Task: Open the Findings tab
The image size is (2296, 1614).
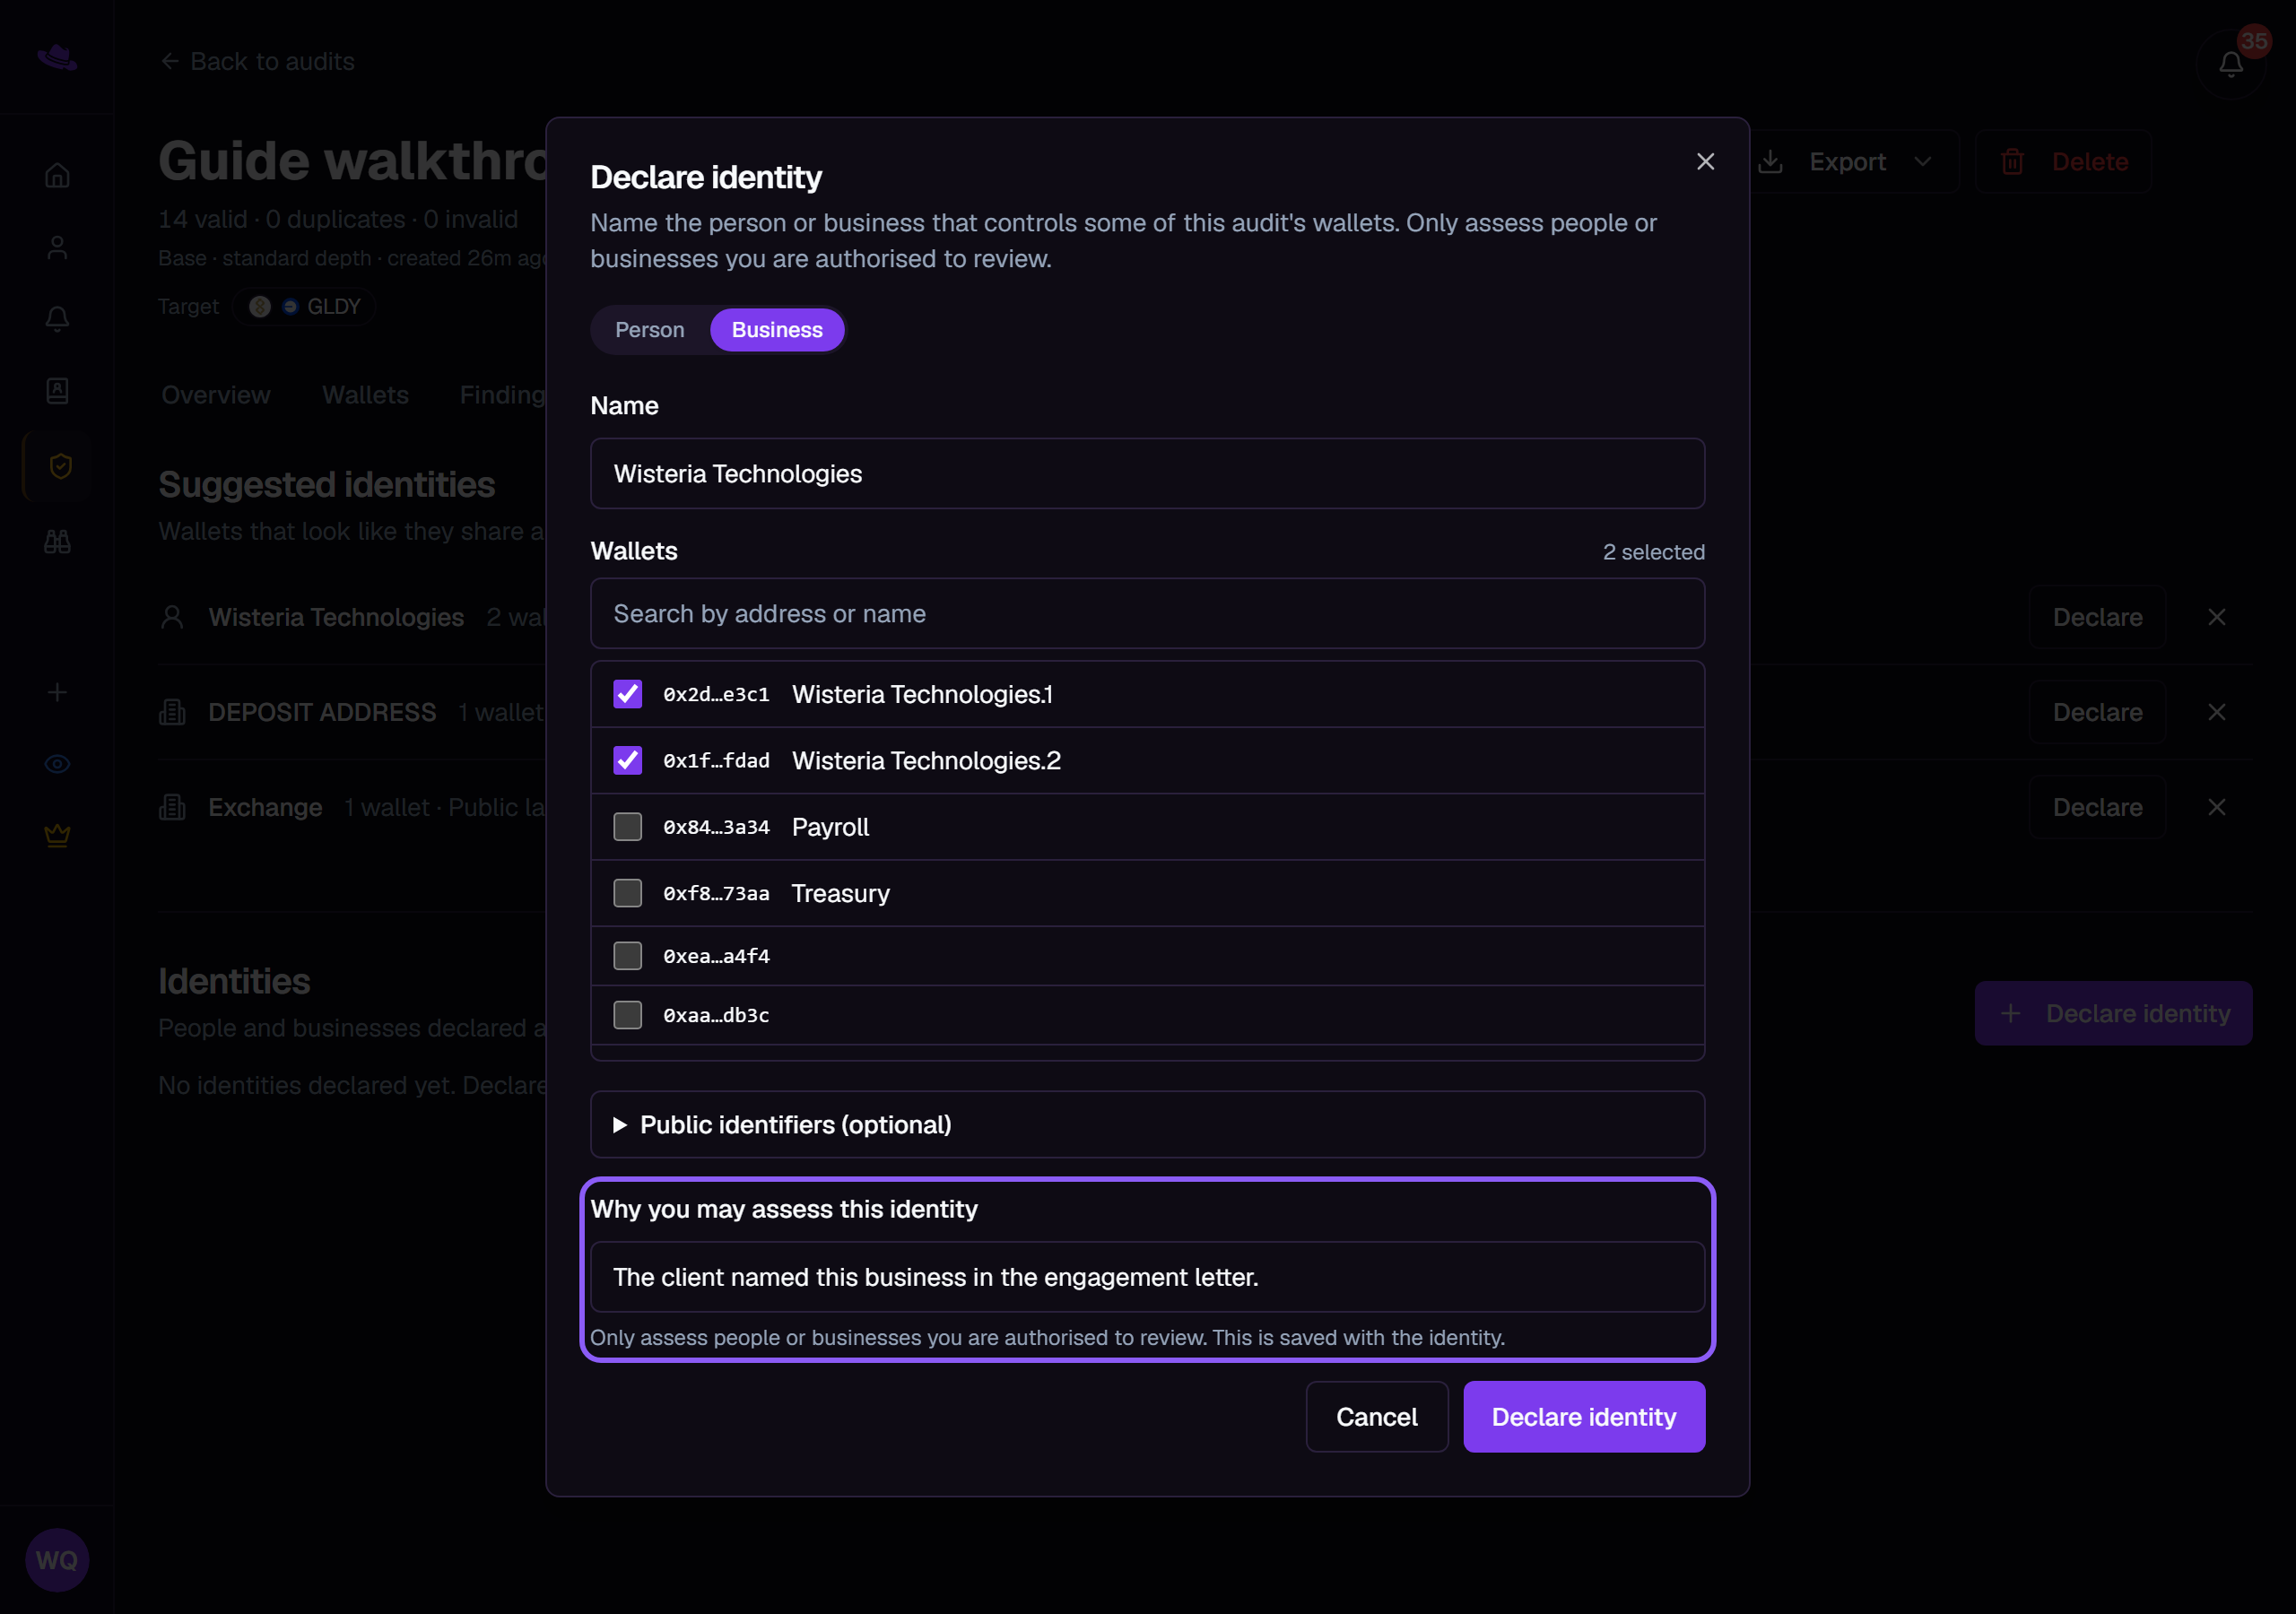Action: (x=502, y=395)
